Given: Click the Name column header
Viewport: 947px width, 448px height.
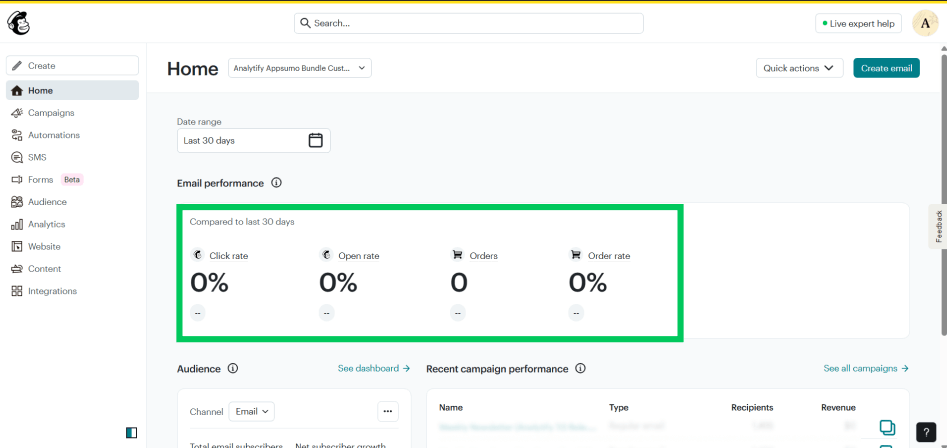Looking at the screenshot, I should click(x=451, y=408).
